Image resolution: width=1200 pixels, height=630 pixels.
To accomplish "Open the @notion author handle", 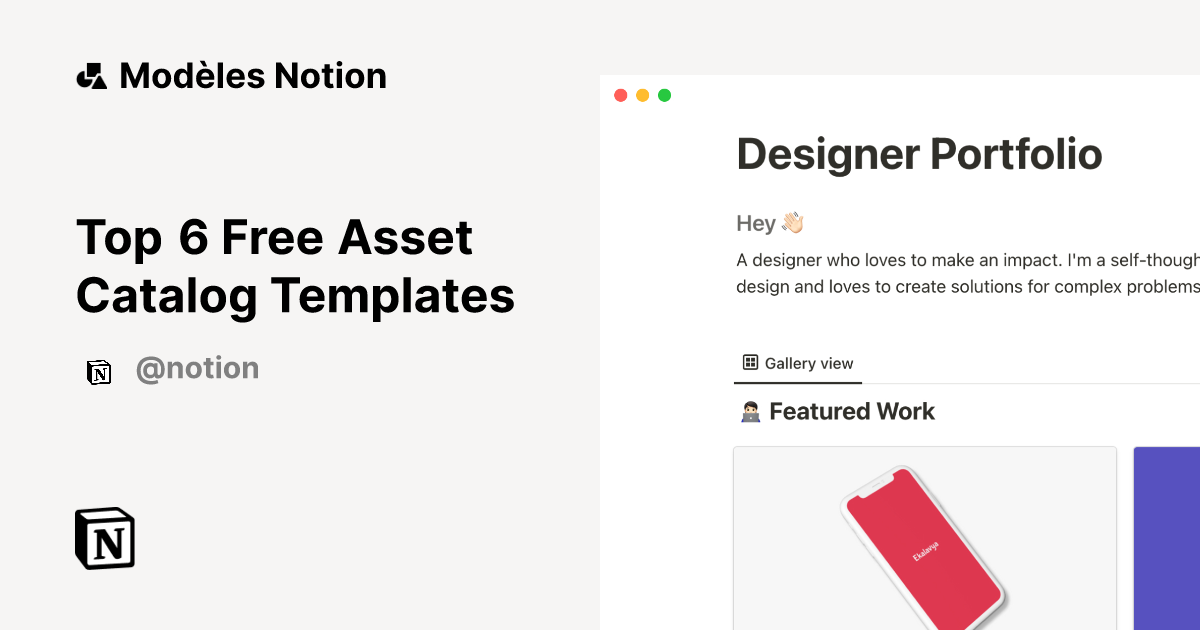I will tap(197, 369).
